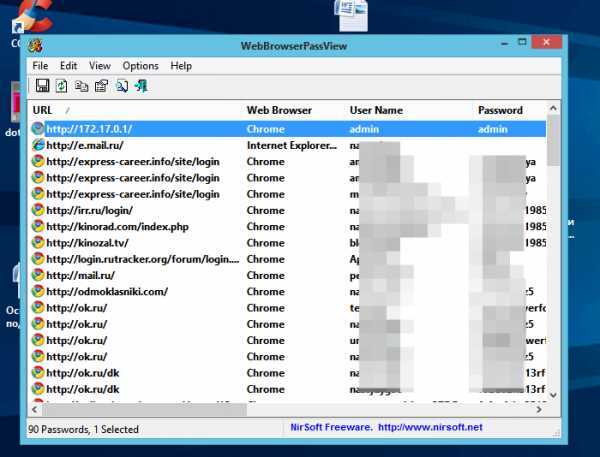Open the File menu
Image resolution: width=600 pixels, height=457 pixels.
(40, 66)
